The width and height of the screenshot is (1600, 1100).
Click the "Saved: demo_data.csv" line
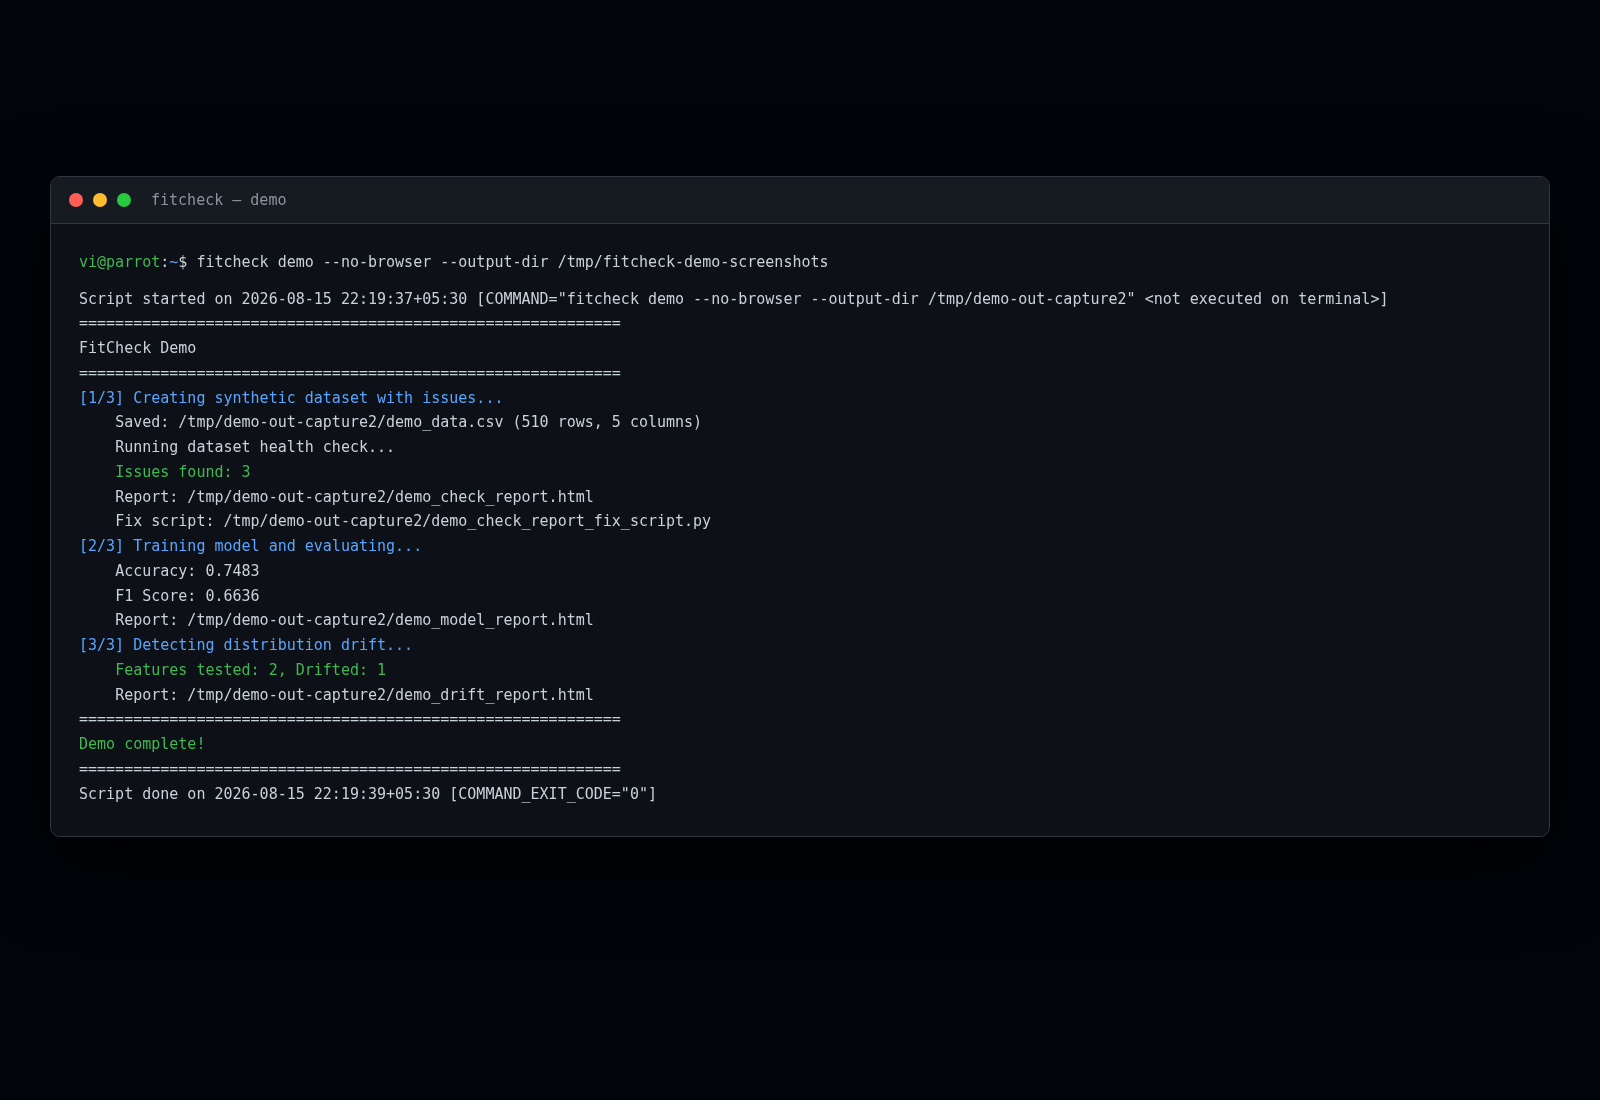(x=408, y=422)
